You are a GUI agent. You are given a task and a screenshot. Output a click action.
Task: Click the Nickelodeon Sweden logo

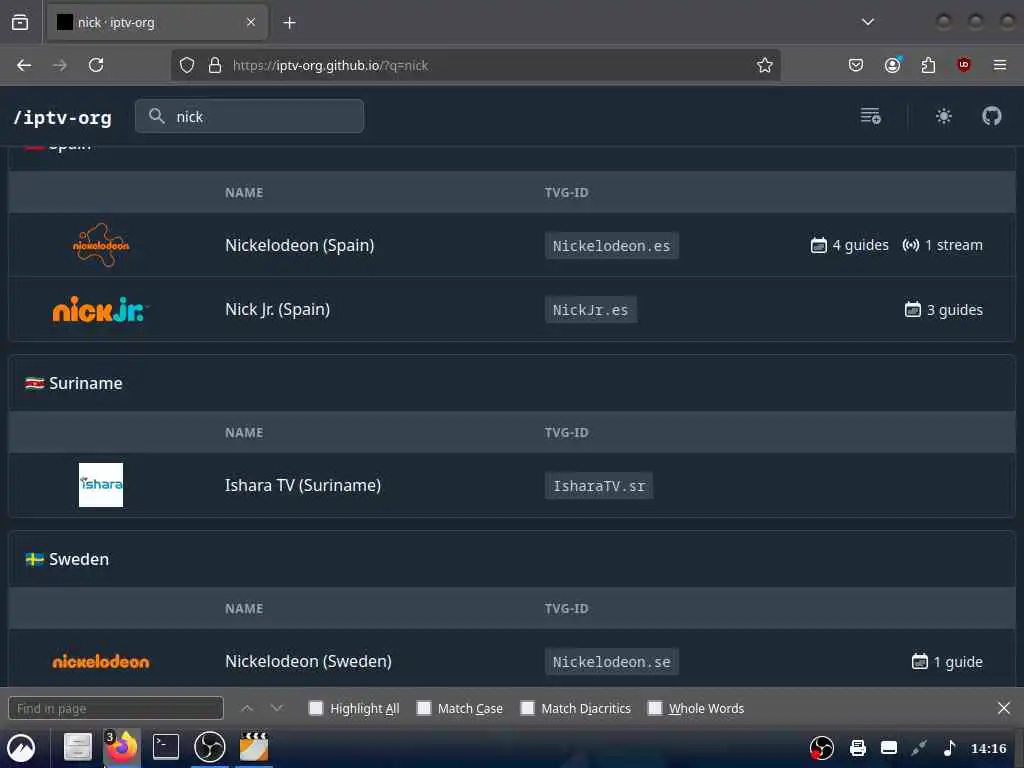tap(101, 662)
